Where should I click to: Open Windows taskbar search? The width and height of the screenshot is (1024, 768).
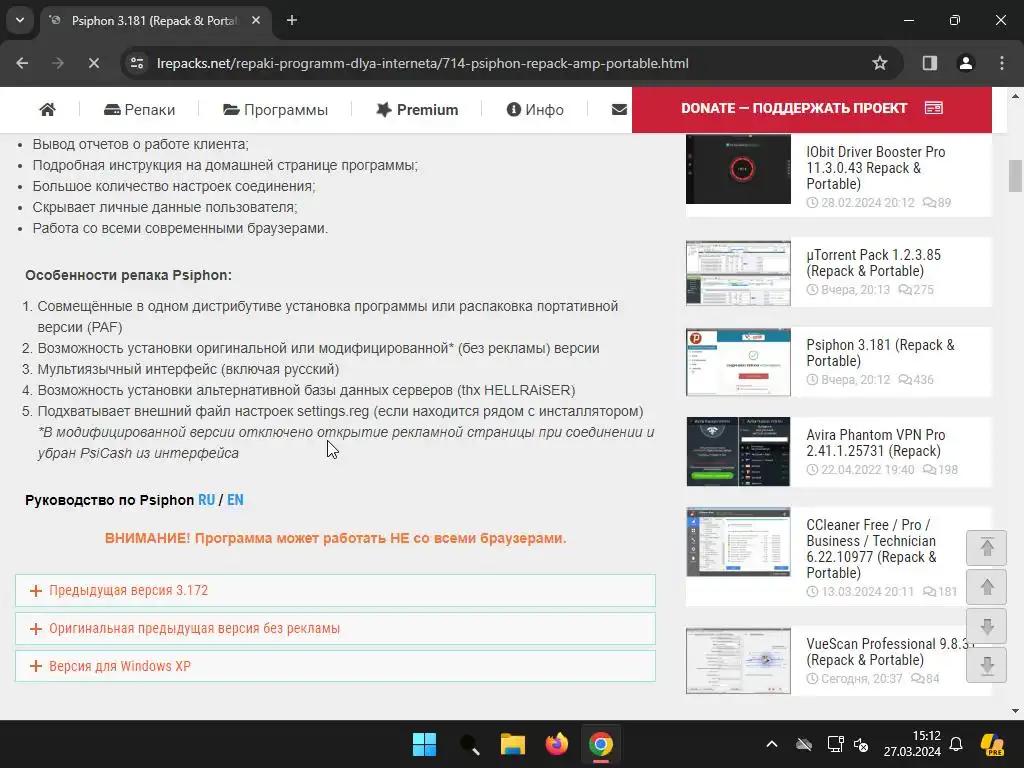469,744
